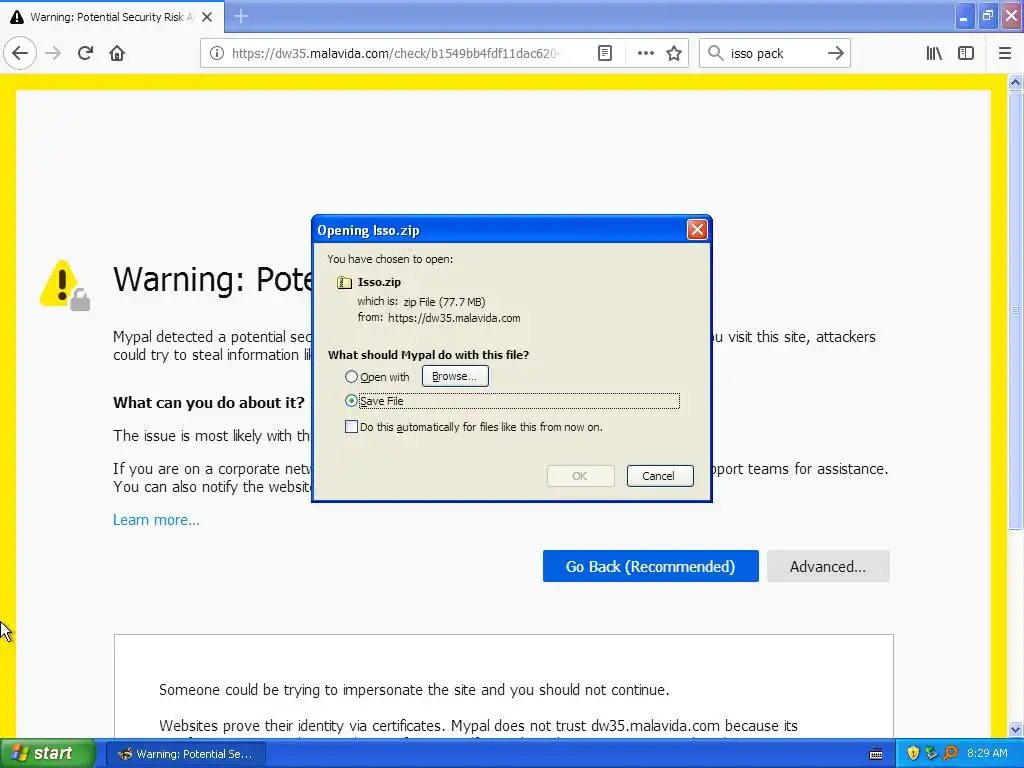
Task: Select the Warning: Potential Security Risk tab
Action: (x=112, y=17)
